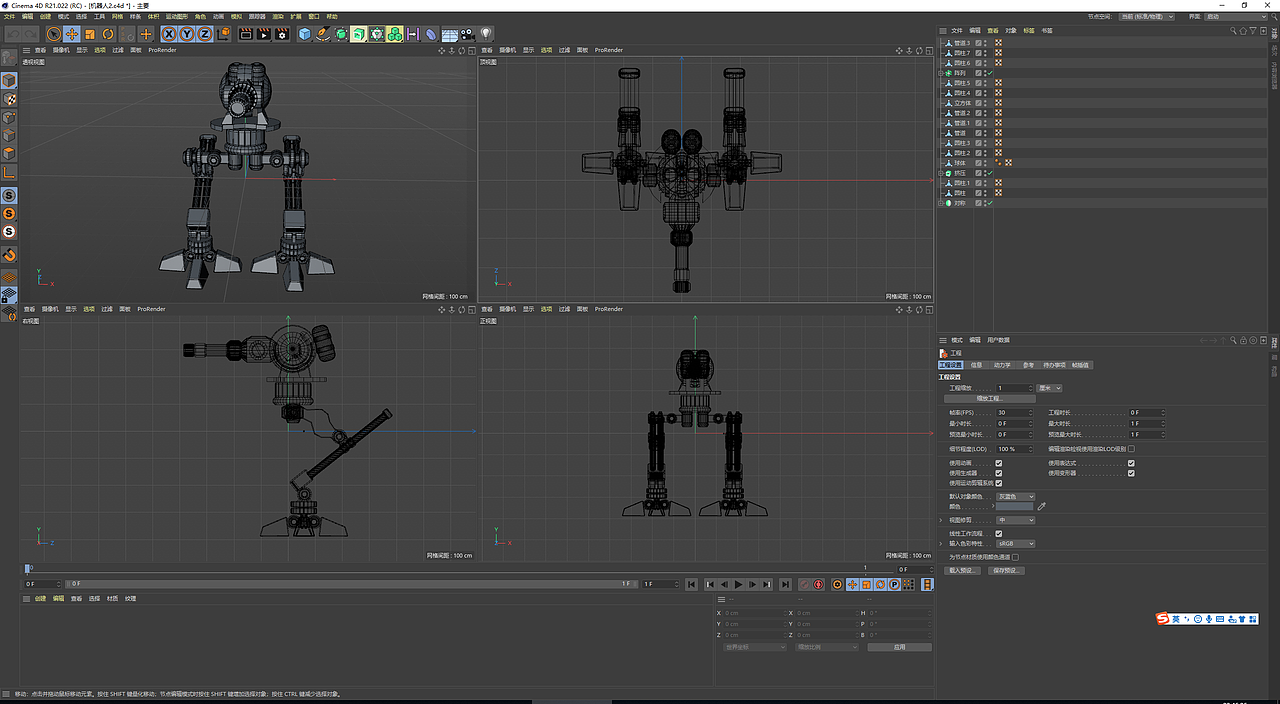Image resolution: width=1280 pixels, height=704 pixels.
Task: Open the 厘米 unit dropdown
Action: (1049, 388)
